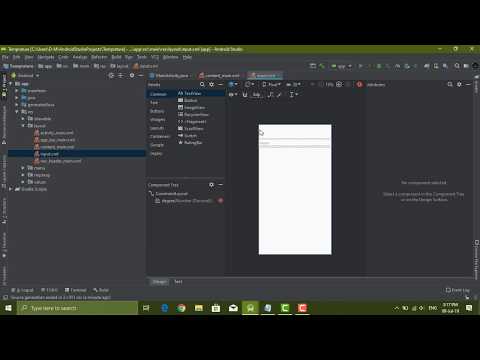Expand the manifests folder
480x360 pixels.
click(17, 91)
